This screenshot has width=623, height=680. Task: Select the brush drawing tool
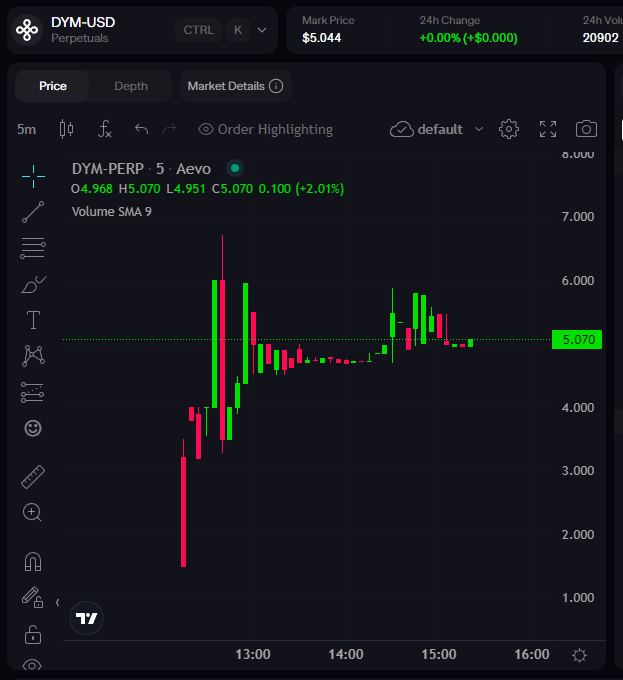coord(33,284)
